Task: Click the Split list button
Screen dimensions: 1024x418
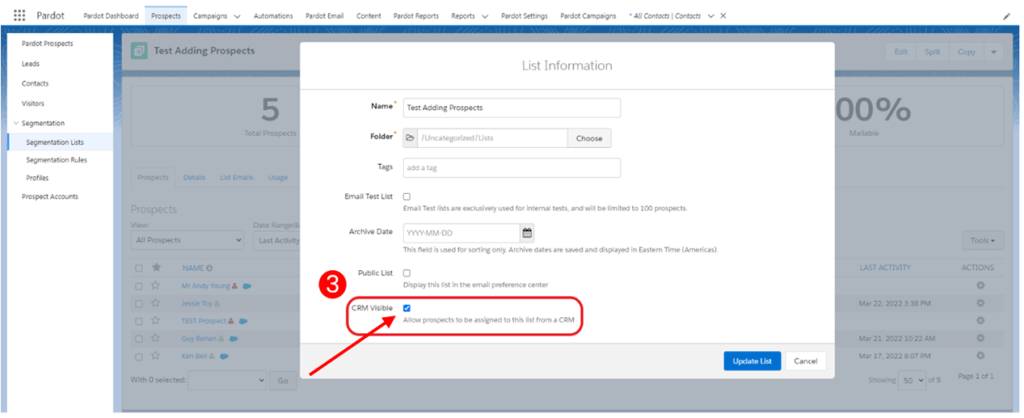Action: click(x=933, y=52)
